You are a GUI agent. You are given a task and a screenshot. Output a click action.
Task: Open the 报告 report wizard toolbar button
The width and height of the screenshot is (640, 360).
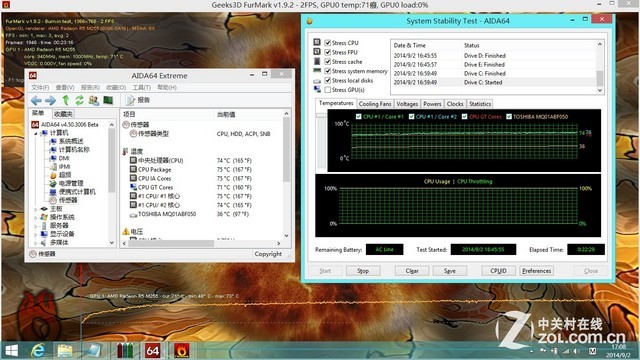(138, 100)
